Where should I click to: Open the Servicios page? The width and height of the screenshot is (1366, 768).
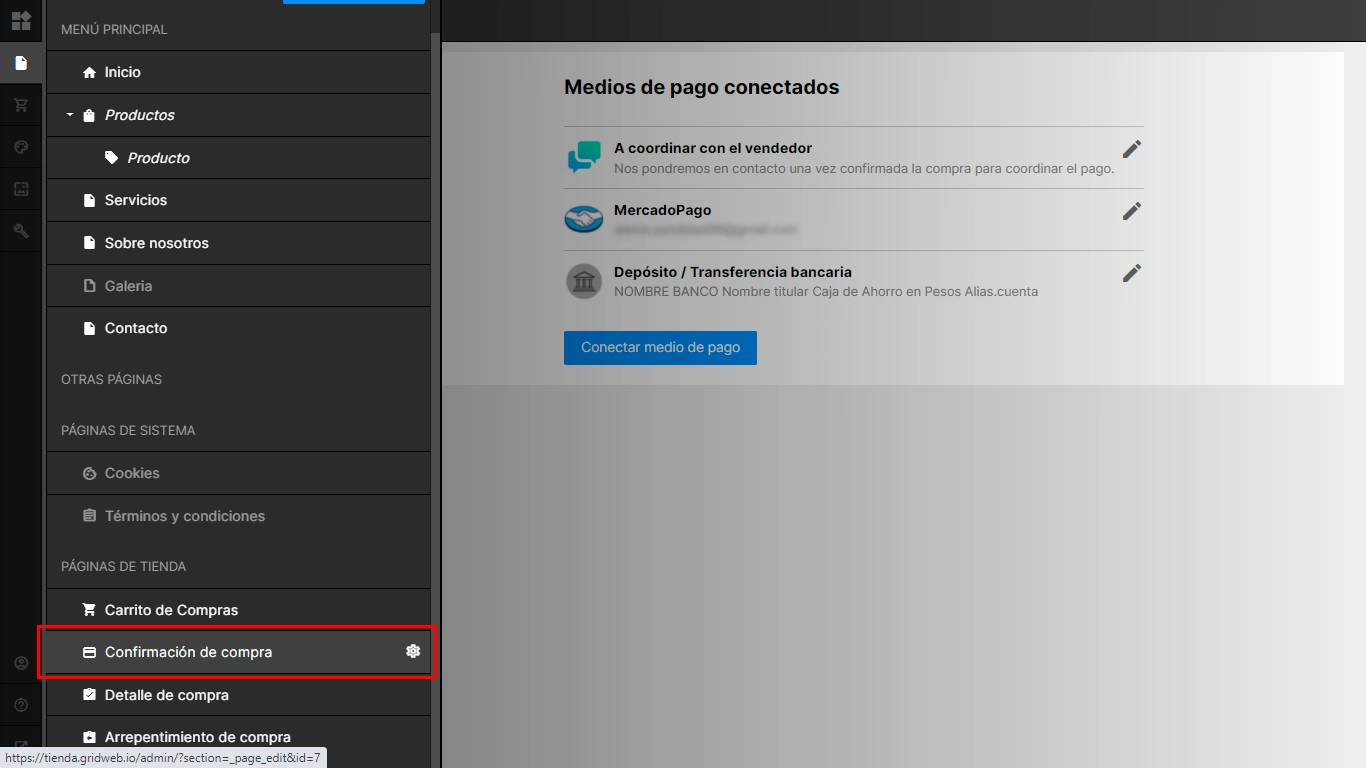click(238, 200)
